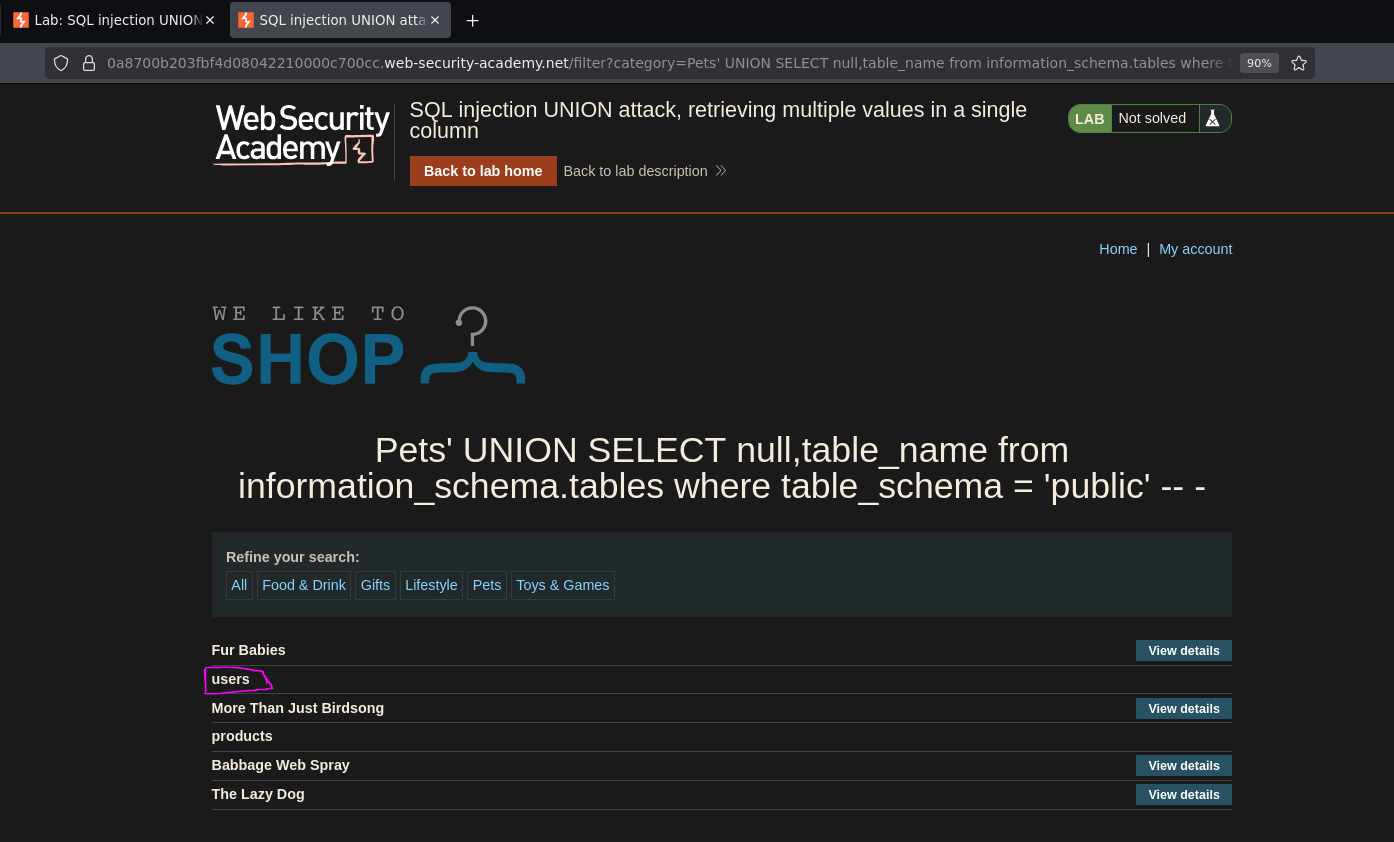Image resolution: width=1394 pixels, height=842 pixels.
Task: Click the Web Security Academy logo
Action: pyautogui.click(x=302, y=134)
